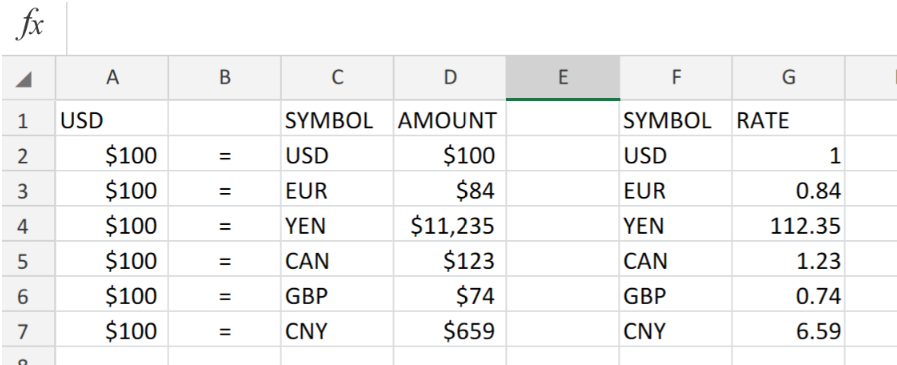
Task: Select column D header
Action: 450,78
